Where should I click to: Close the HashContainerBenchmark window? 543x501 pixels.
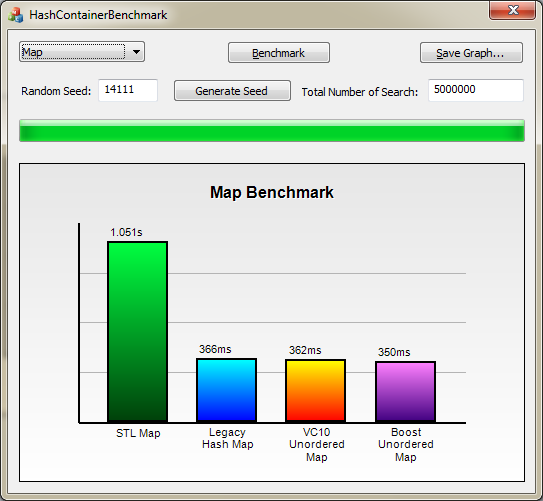(x=513, y=10)
